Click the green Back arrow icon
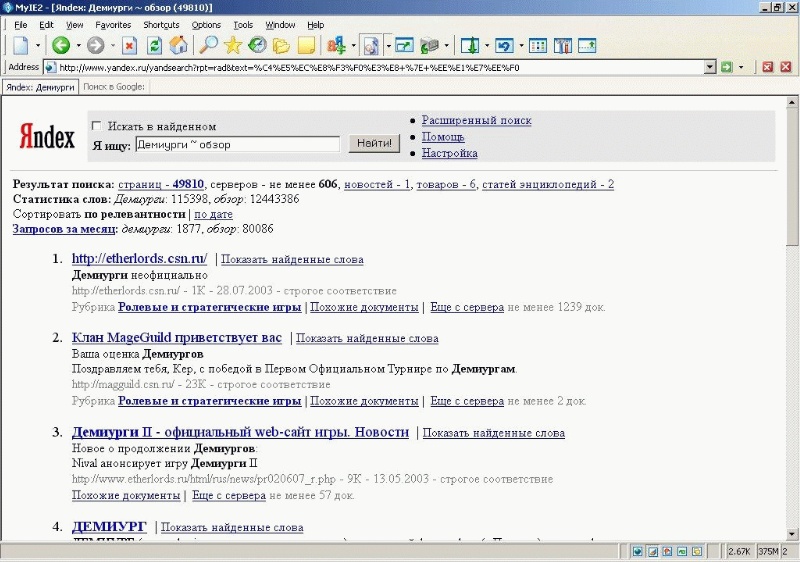The image size is (800, 562). coord(61,45)
